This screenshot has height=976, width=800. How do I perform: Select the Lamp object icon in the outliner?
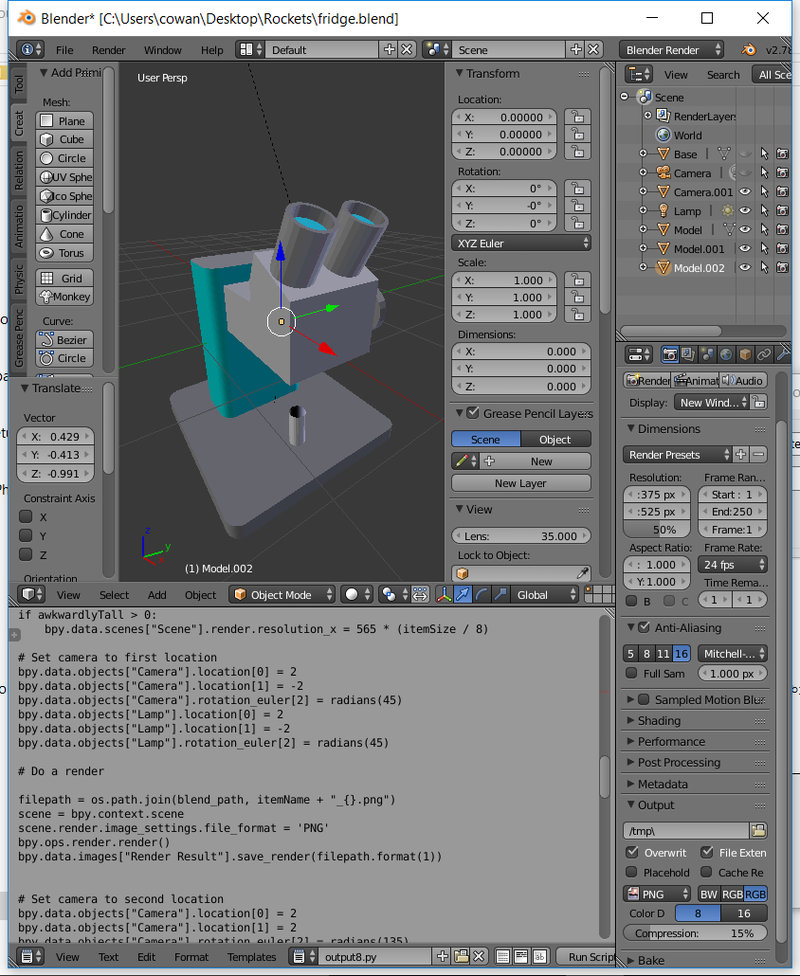tap(662, 211)
